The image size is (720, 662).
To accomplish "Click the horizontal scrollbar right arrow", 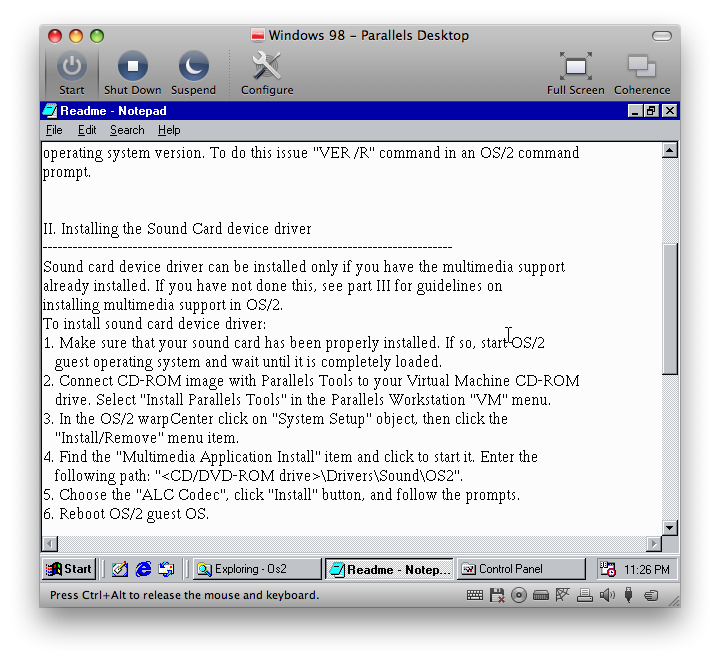I will pos(654,544).
